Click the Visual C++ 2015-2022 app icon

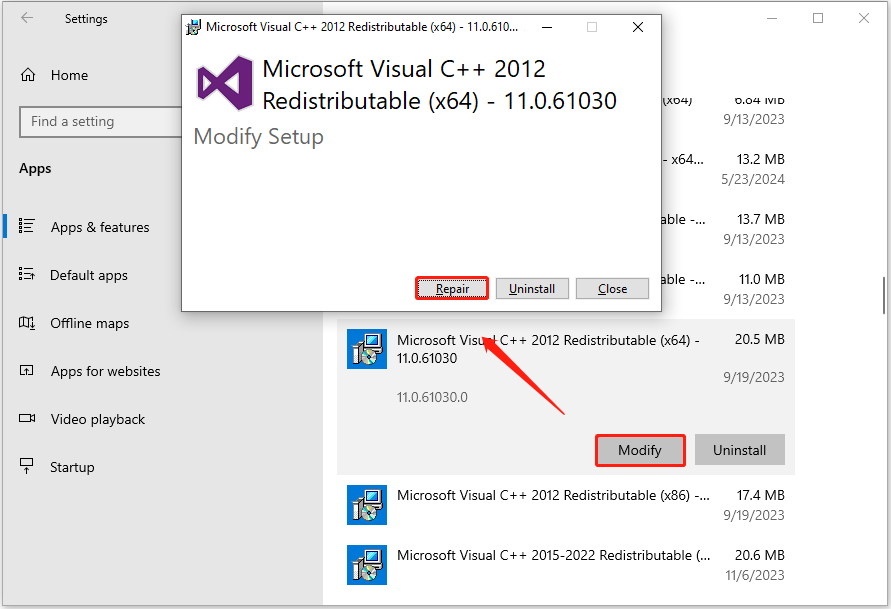coord(367,565)
